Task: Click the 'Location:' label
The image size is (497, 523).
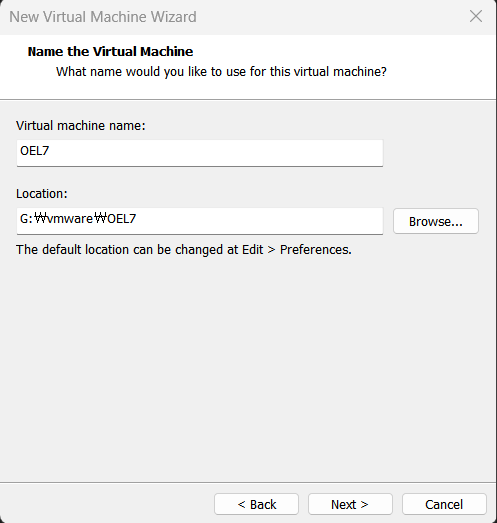Action: 42,194
